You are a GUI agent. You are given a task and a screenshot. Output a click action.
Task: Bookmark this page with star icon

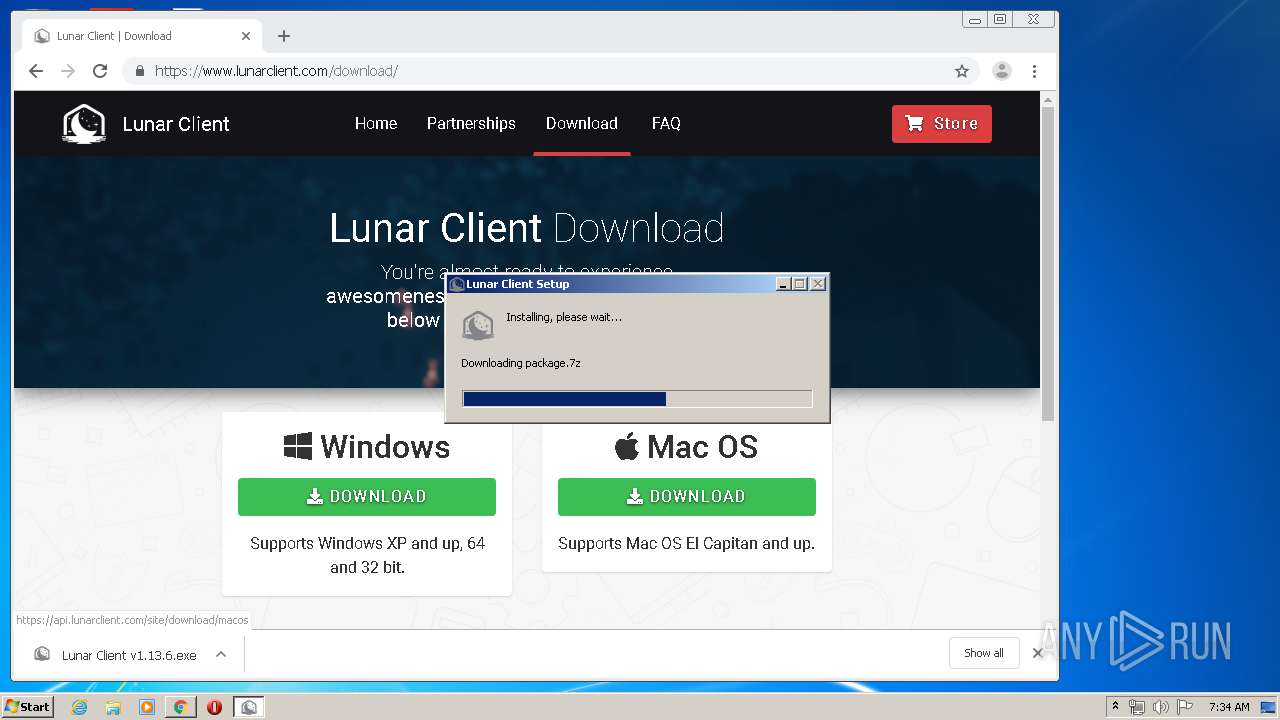(x=962, y=71)
